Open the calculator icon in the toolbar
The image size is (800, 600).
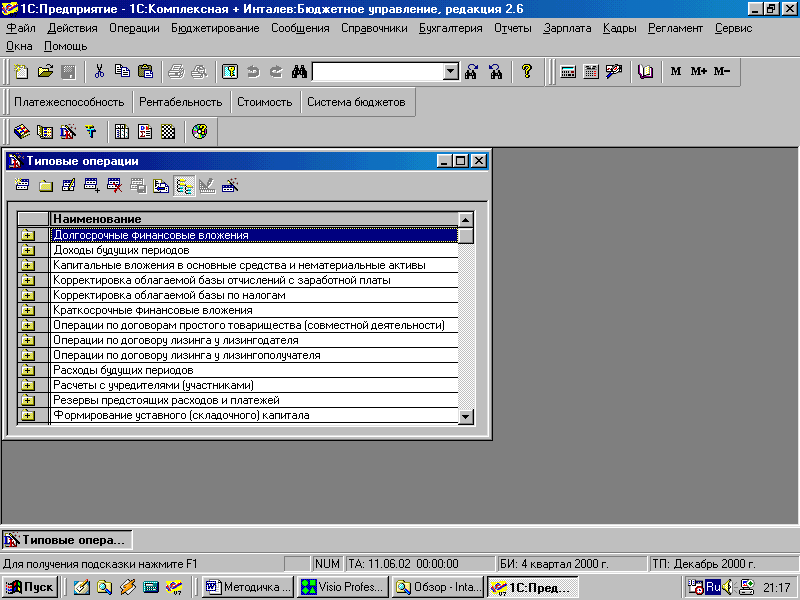click(x=568, y=71)
